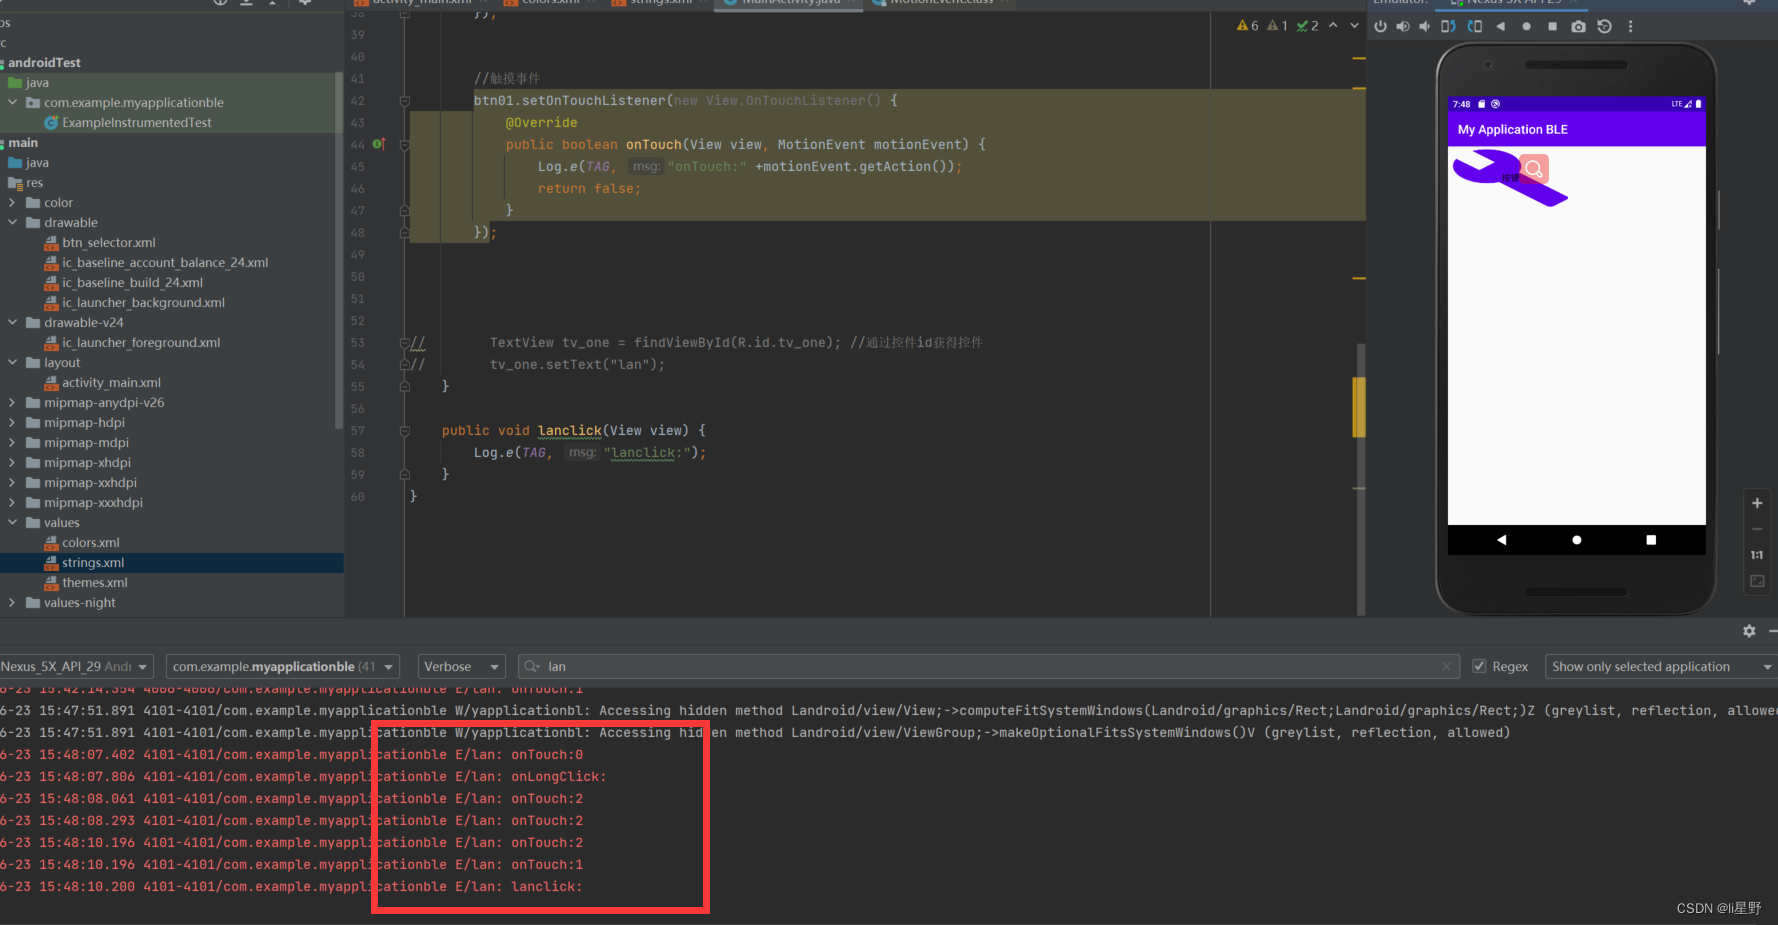
Task: Fold the lanclick method at line 57
Action: point(404,431)
